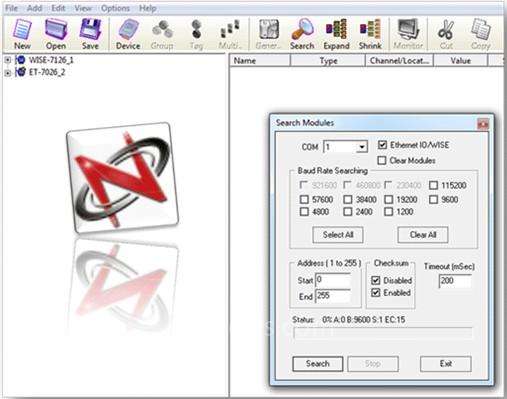507x399 pixels.
Task: Expand the WISE-7126_1 tree node
Action: click(7, 60)
